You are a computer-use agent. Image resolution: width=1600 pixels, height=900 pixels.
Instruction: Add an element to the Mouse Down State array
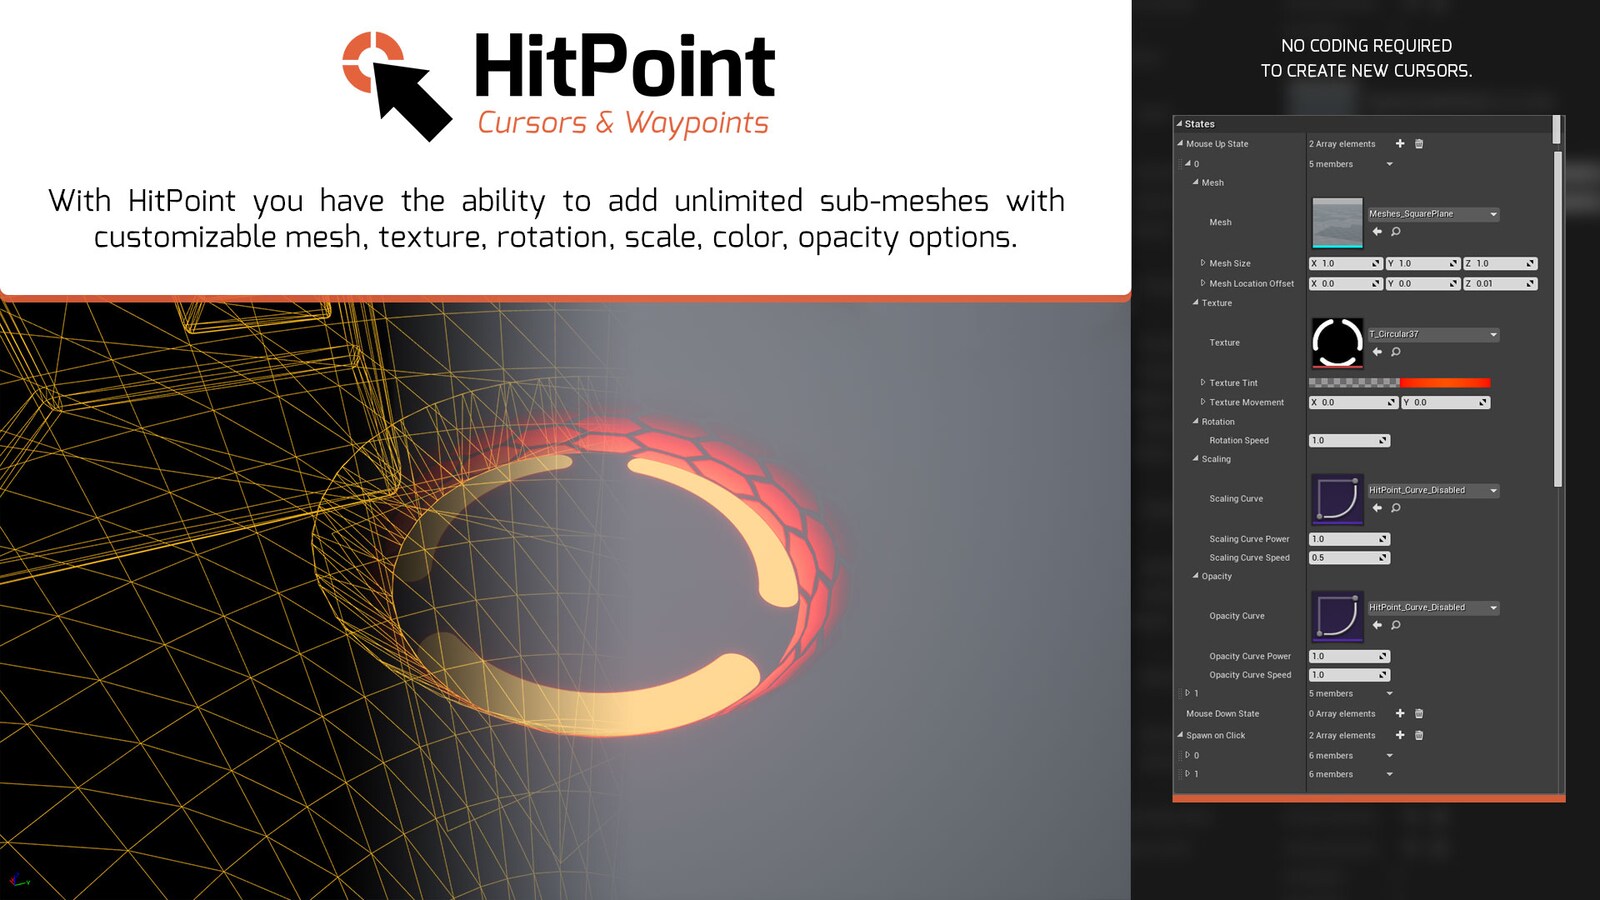point(1400,713)
